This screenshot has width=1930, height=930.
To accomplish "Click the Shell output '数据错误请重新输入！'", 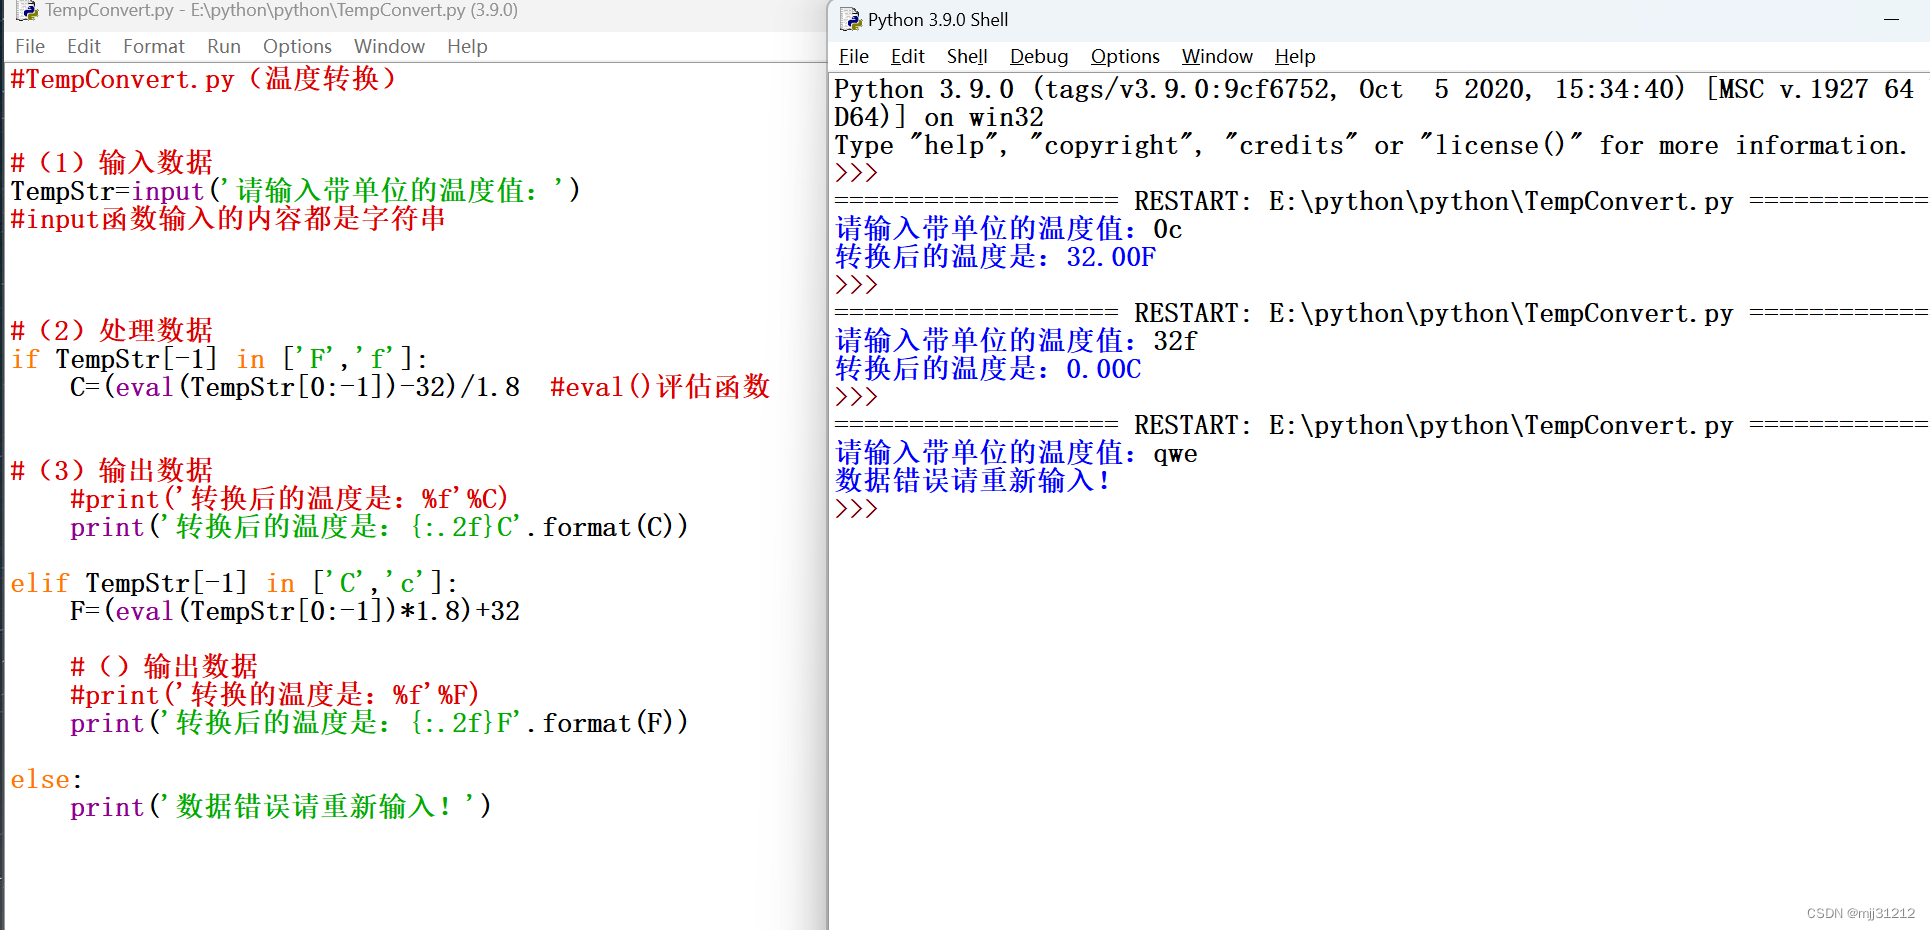I will point(973,481).
